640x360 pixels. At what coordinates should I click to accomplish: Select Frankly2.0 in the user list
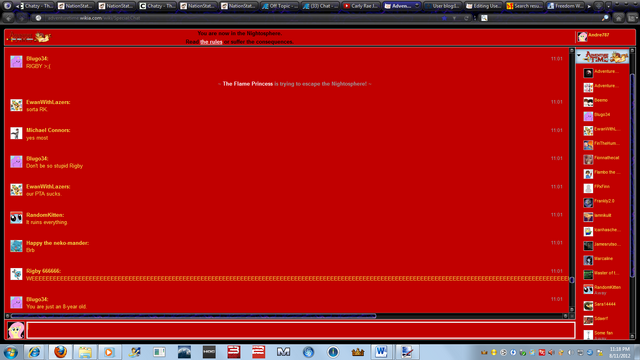(602, 202)
